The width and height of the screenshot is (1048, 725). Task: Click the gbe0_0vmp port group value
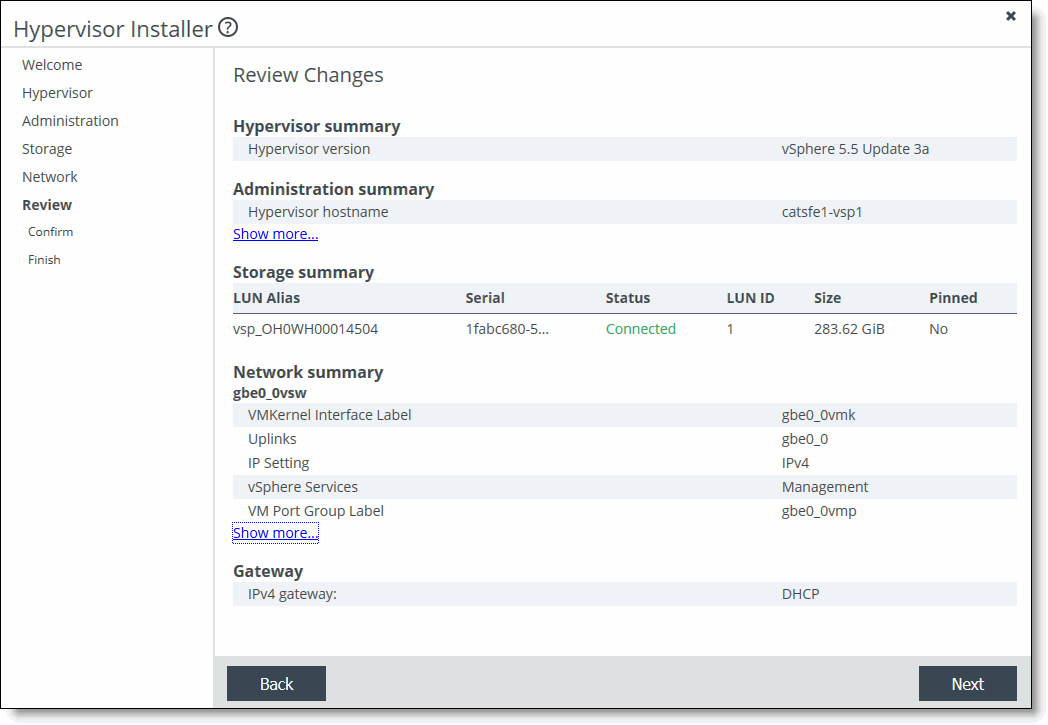(x=819, y=511)
